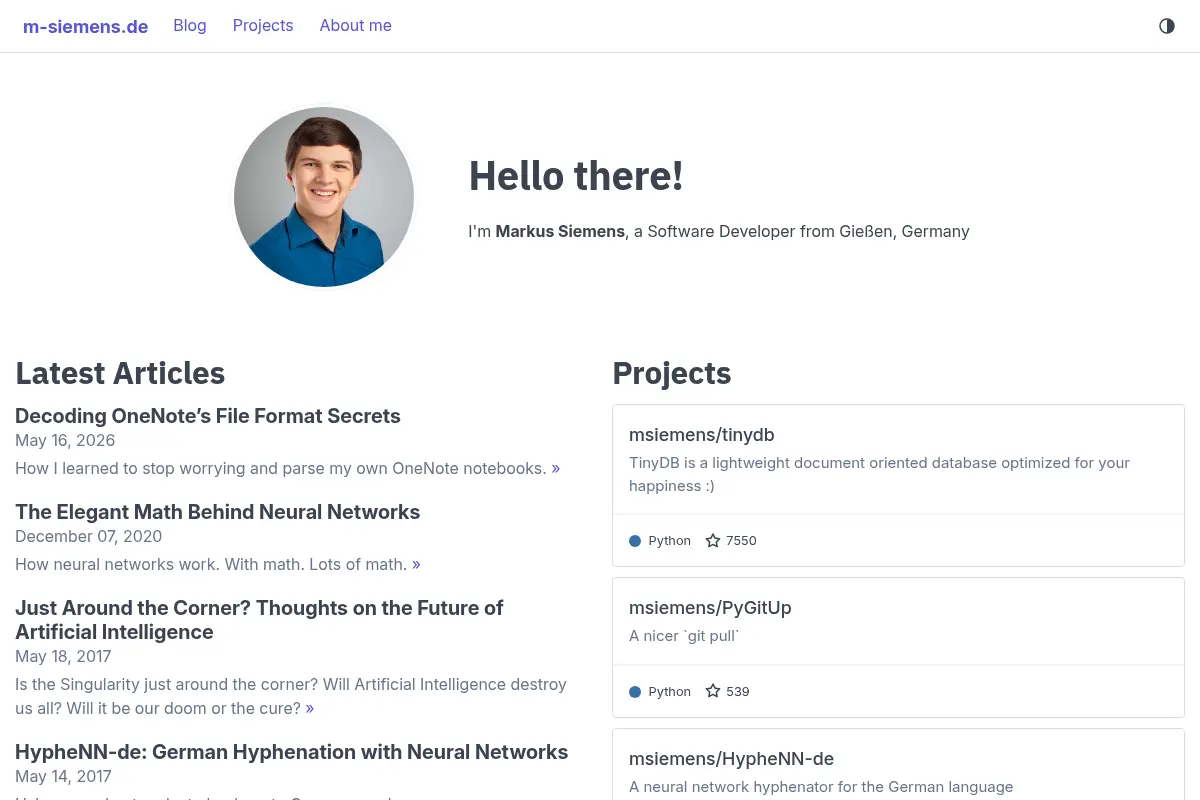The height and width of the screenshot is (800, 1200).
Task: Click the m-siemens.de site logo
Action: coord(85,27)
